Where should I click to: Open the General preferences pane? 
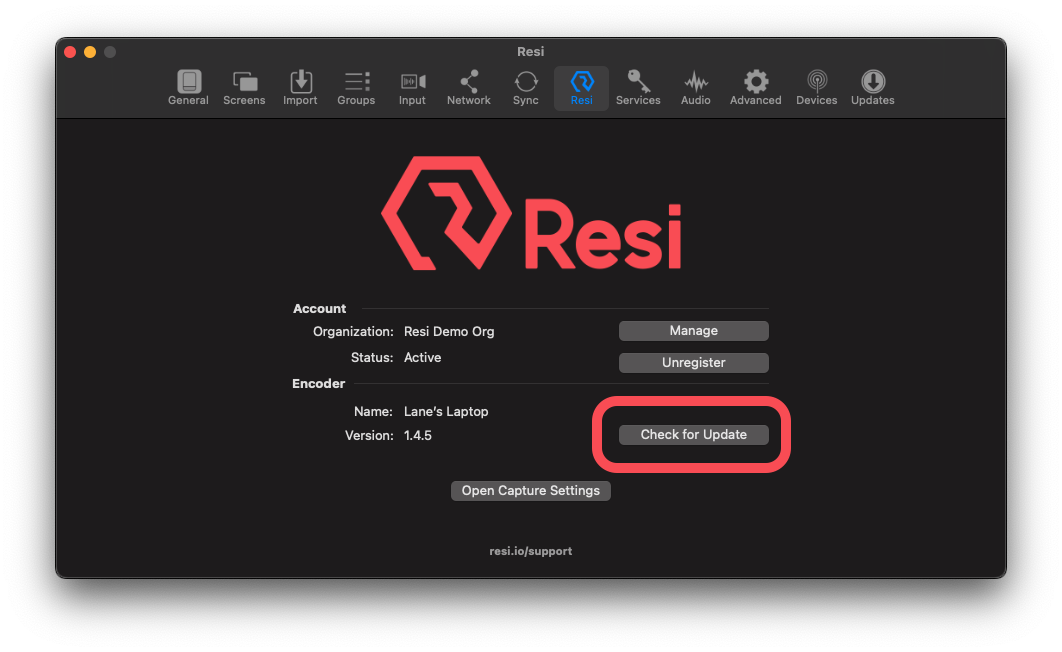click(188, 87)
